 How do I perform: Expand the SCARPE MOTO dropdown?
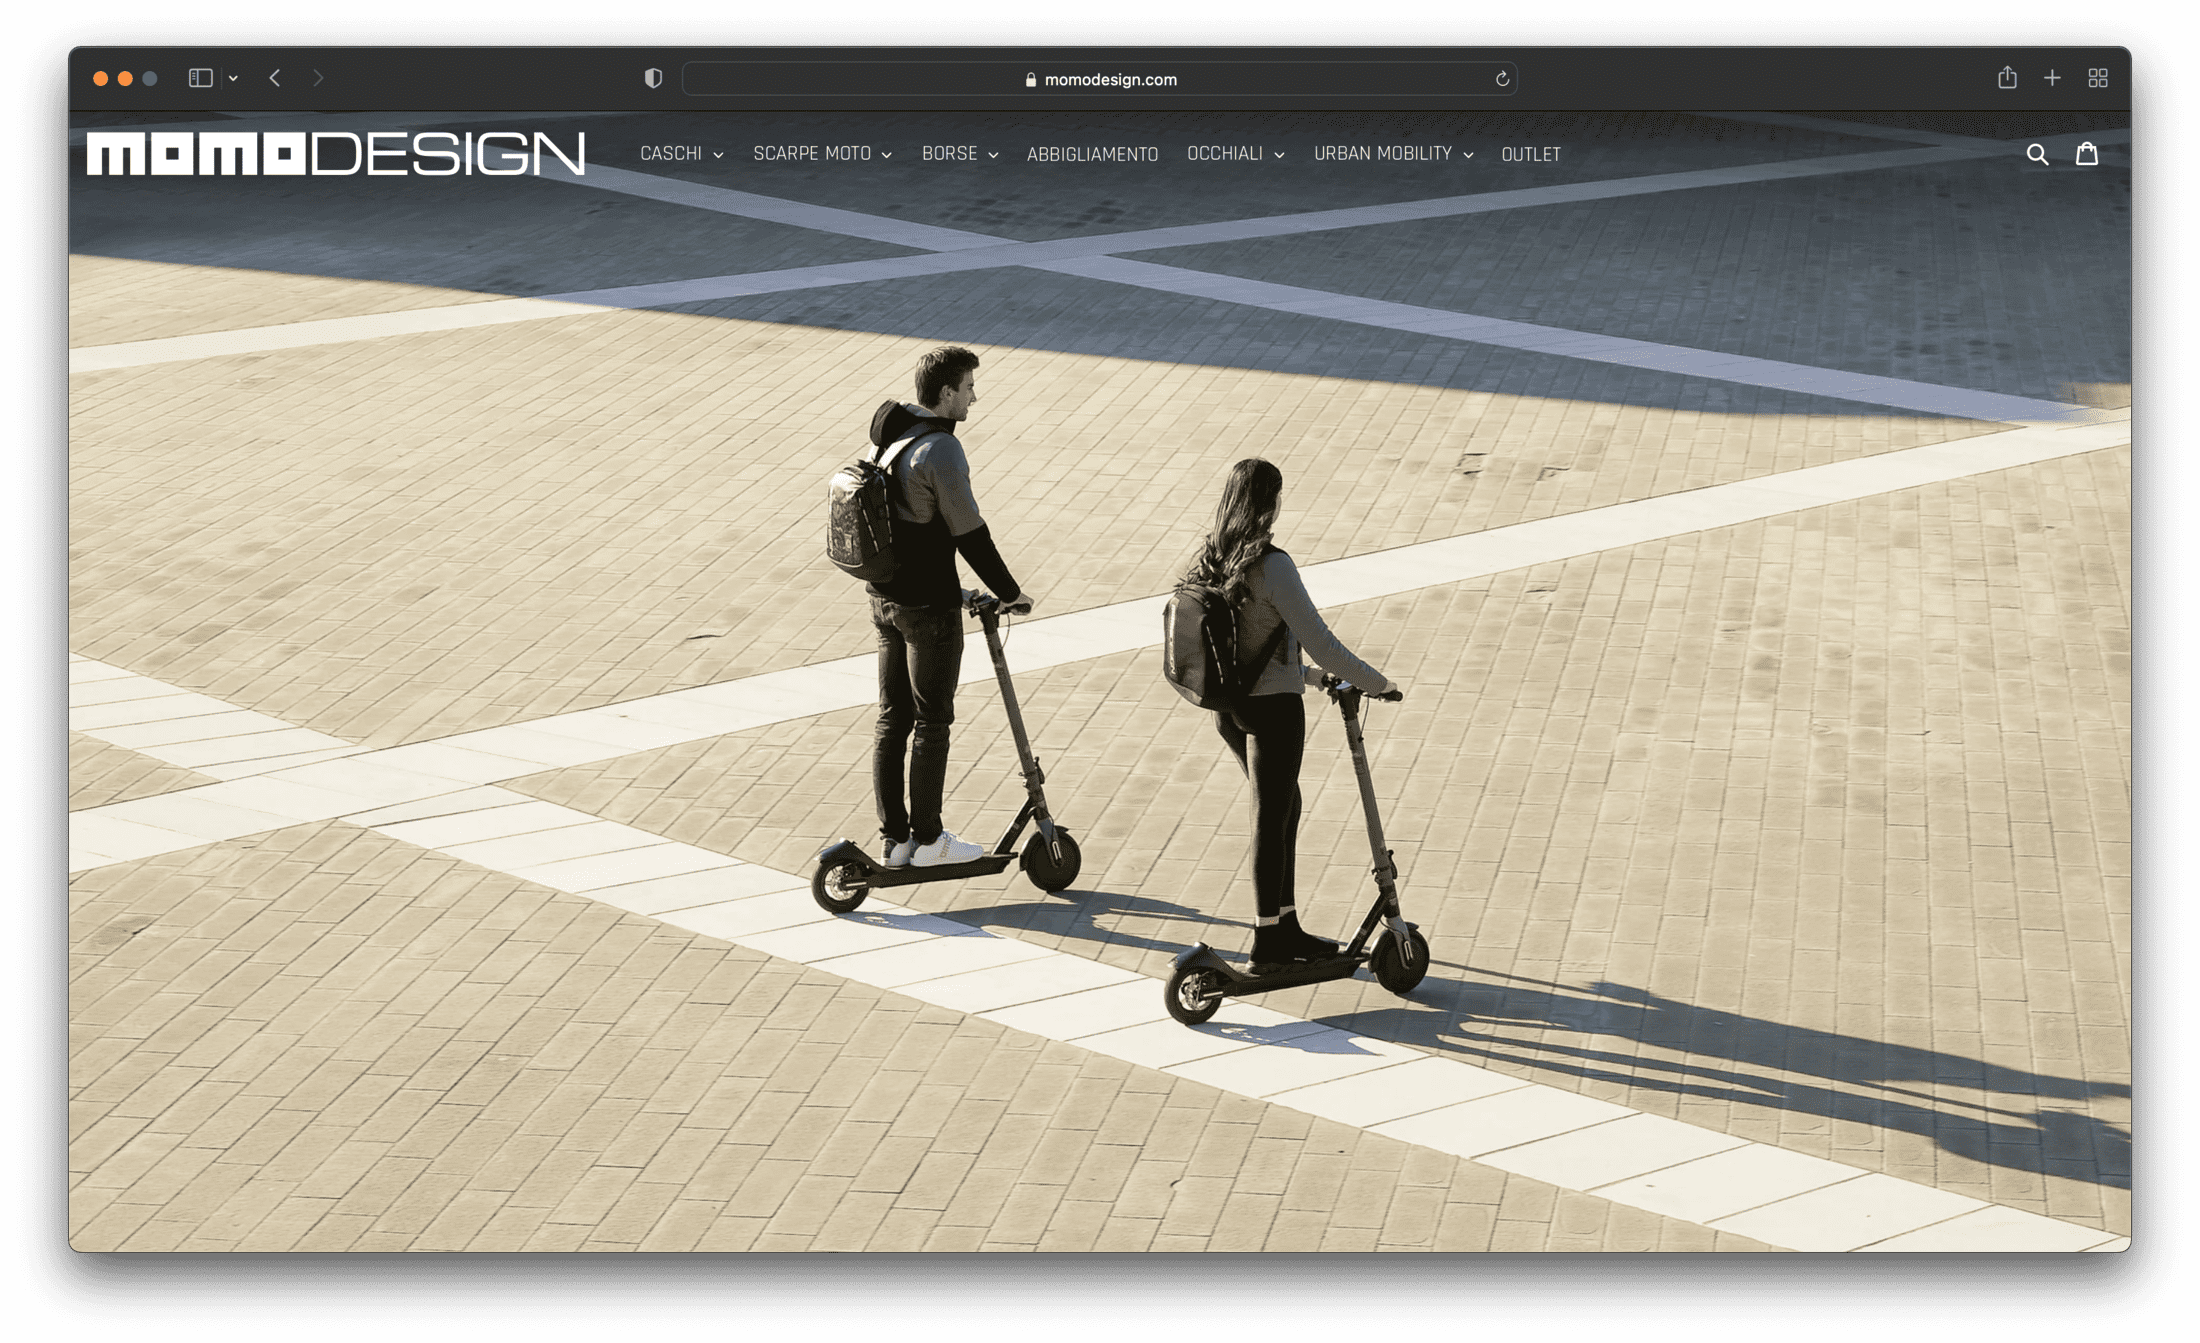pyautogui.click(x=822, y=154)
